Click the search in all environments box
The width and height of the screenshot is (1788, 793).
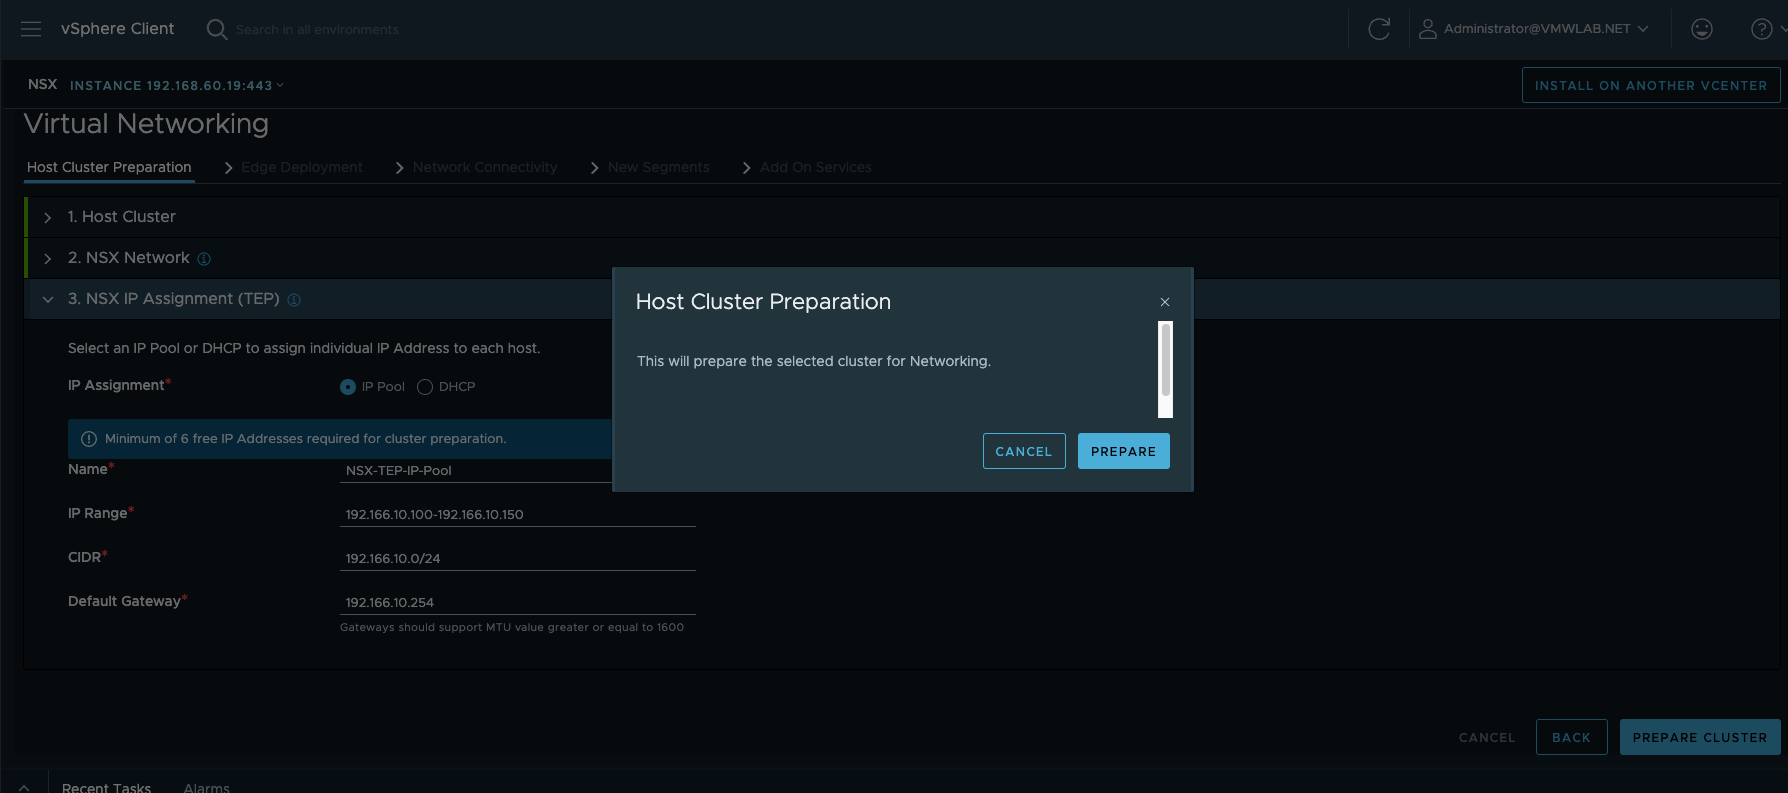[317, 30]
